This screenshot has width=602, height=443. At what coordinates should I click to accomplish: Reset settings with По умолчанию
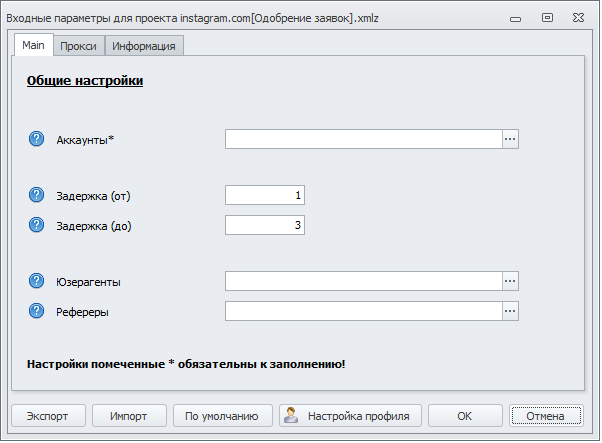tap(222, 416)
